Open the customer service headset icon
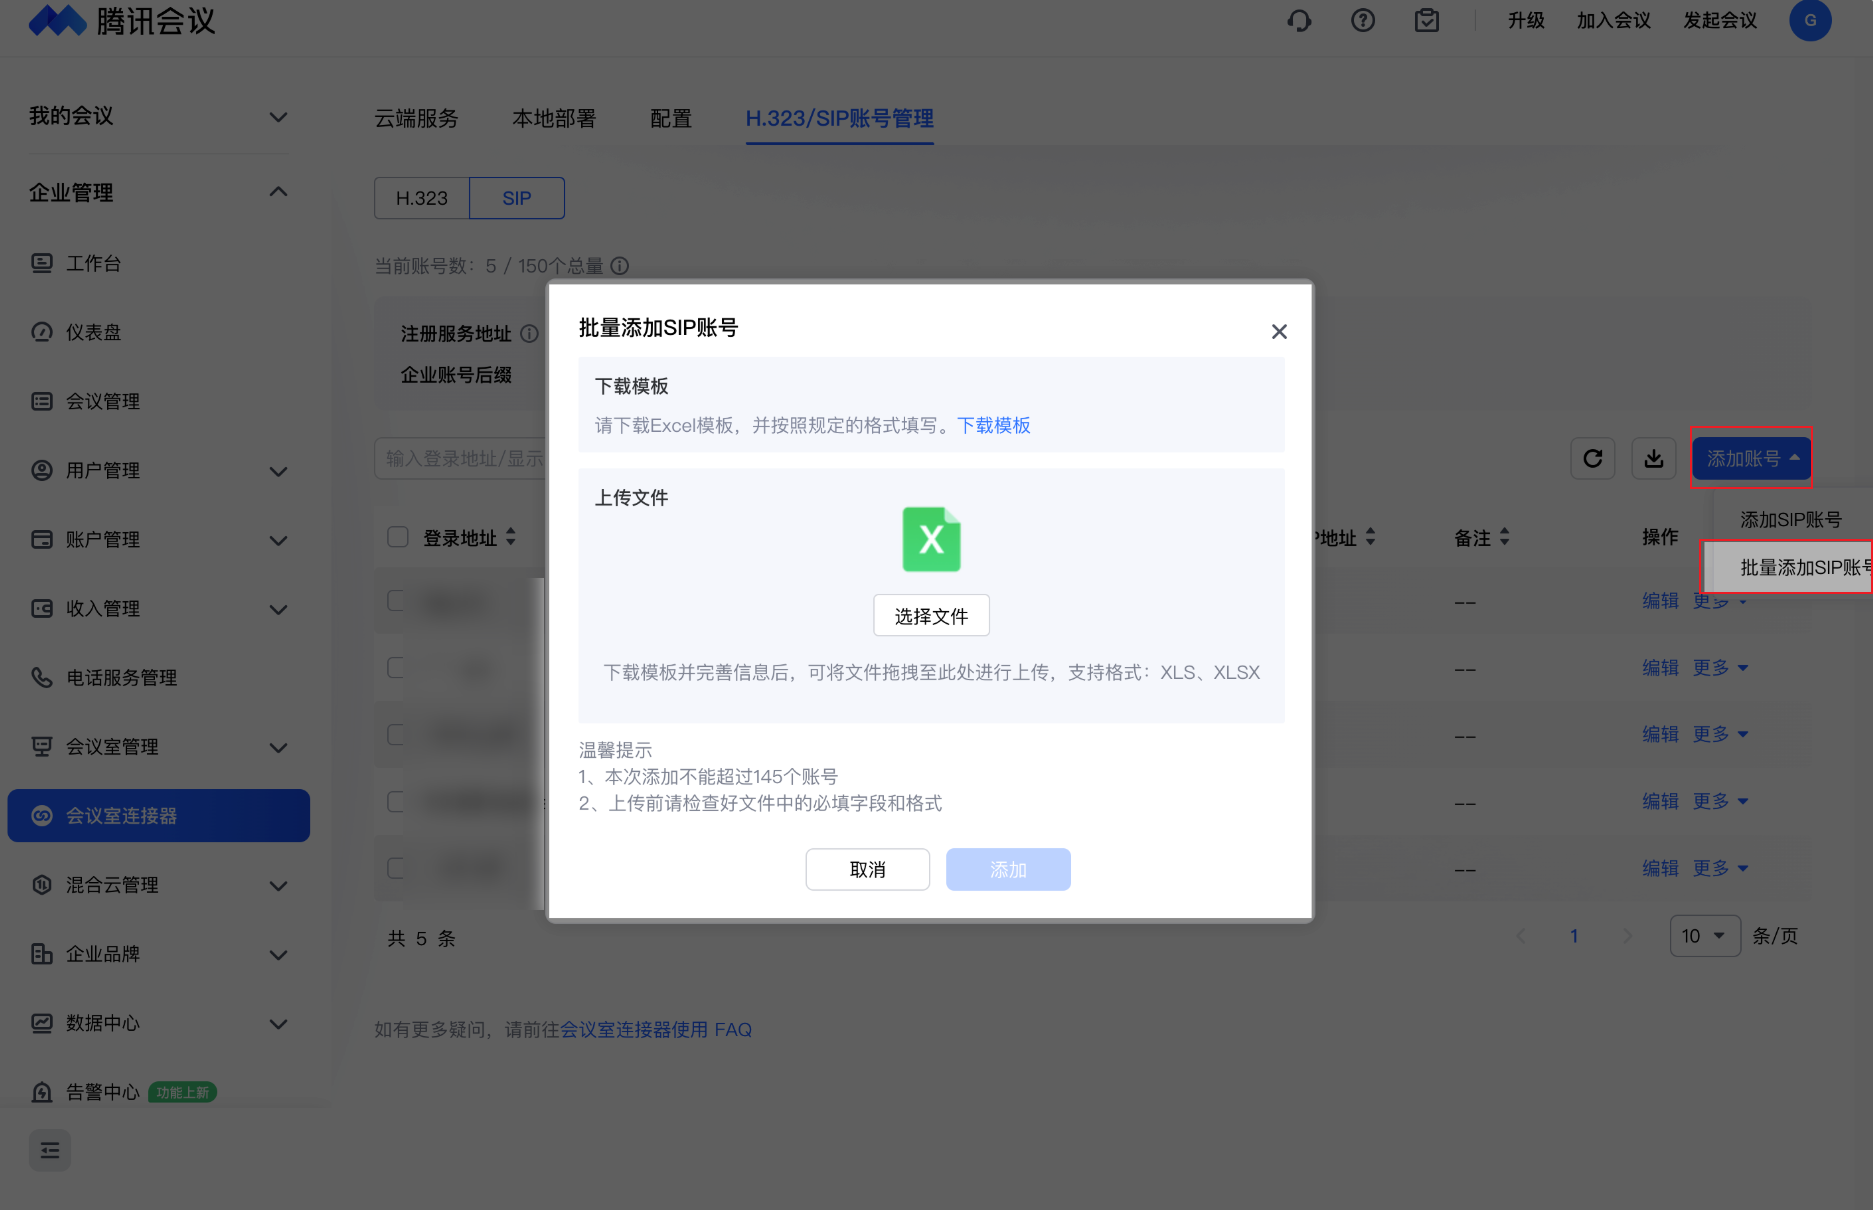 (1299, 20)
